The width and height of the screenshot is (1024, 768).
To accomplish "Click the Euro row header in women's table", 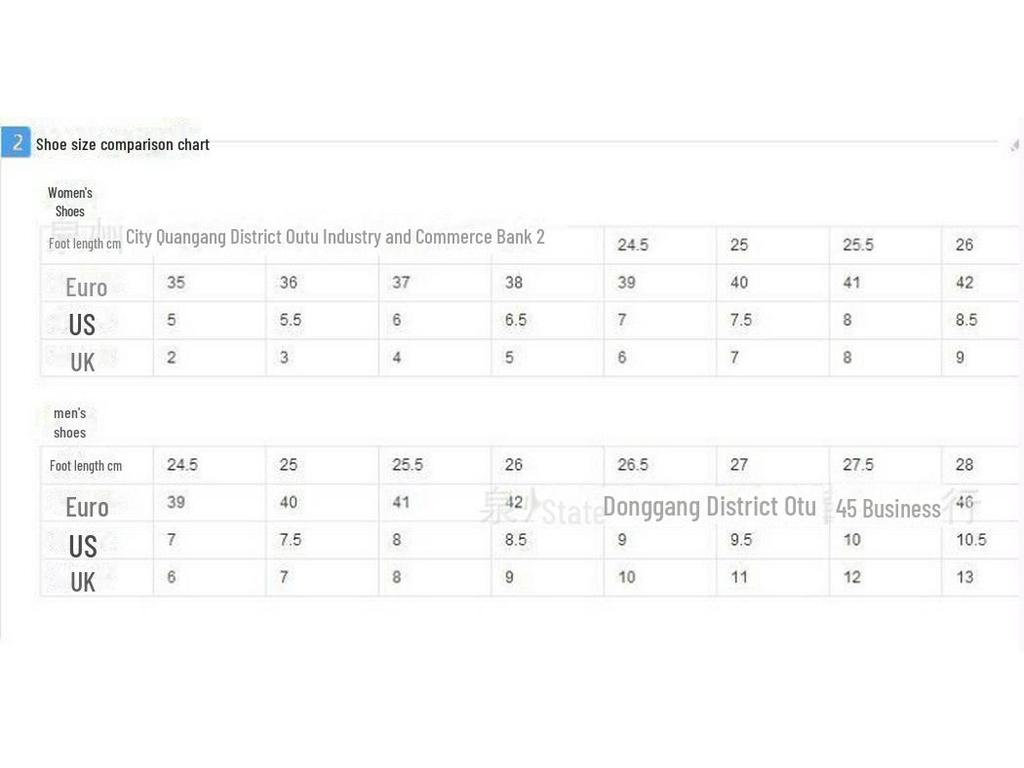I will [86, 288].
